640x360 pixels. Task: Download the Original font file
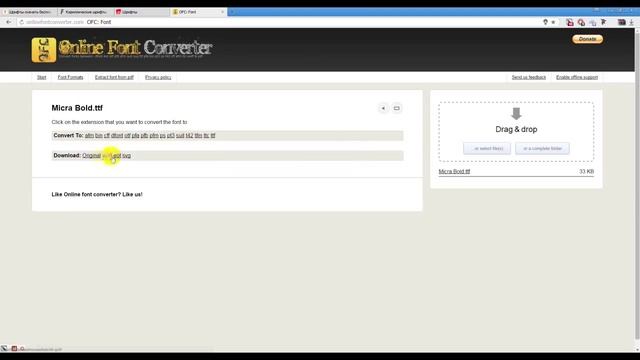91,156
